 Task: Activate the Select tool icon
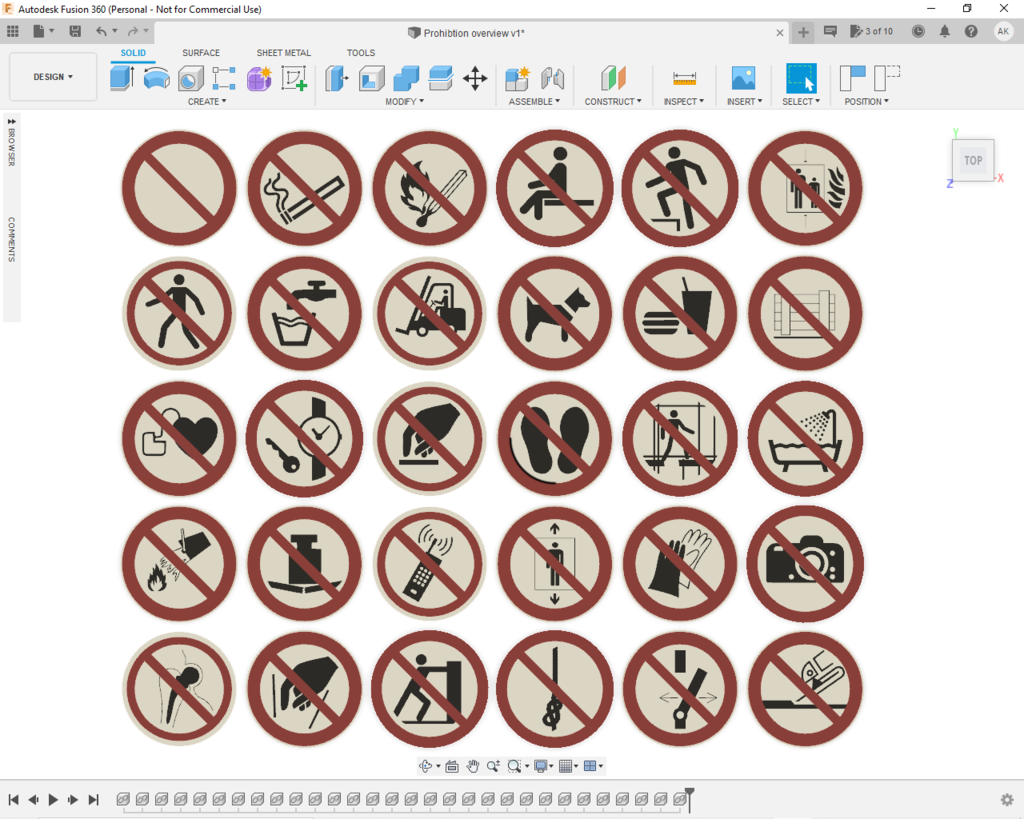tap(801, 79)
